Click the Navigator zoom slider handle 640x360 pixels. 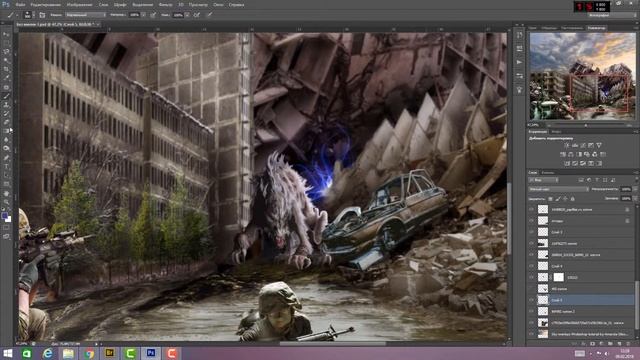(x=586, y=125)
